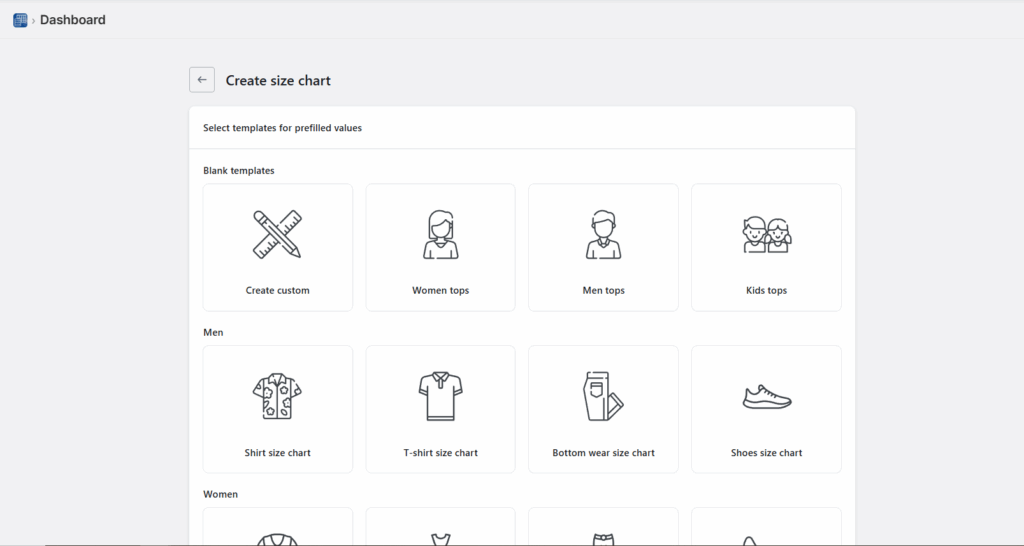Click the T-shirt size chart label

pos(440,453)
